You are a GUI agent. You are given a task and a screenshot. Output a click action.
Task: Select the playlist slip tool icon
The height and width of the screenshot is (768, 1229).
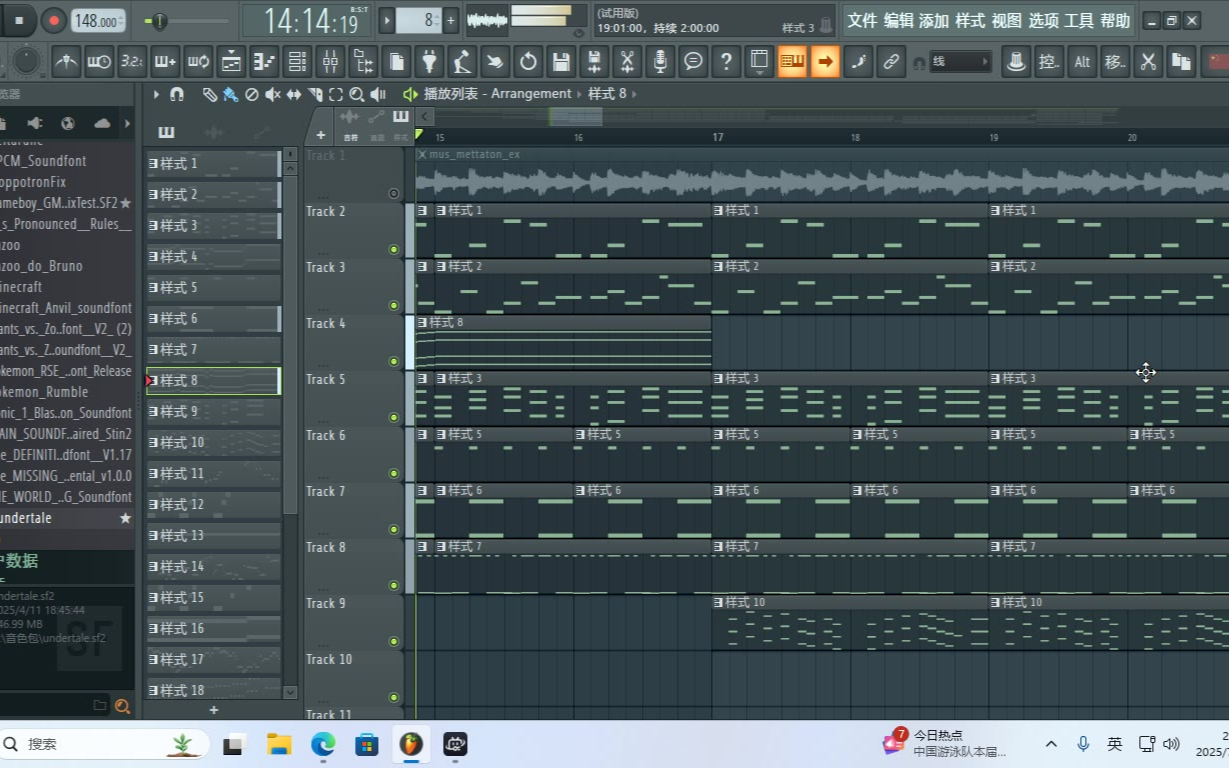(294, 94)
